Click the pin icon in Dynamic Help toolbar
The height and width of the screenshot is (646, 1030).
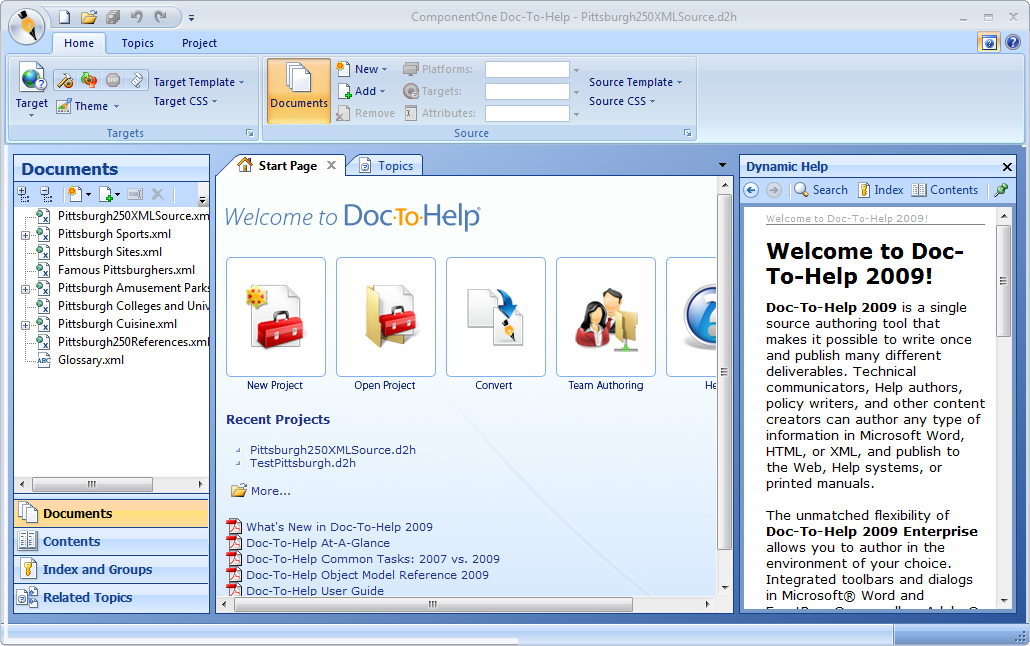pyautogui.click(x=1001, y=190)
